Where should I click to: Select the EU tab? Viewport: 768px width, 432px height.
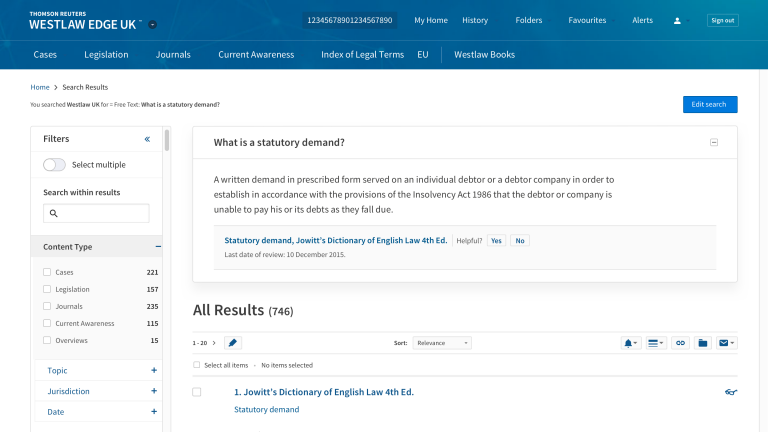[x=423, y=54]
